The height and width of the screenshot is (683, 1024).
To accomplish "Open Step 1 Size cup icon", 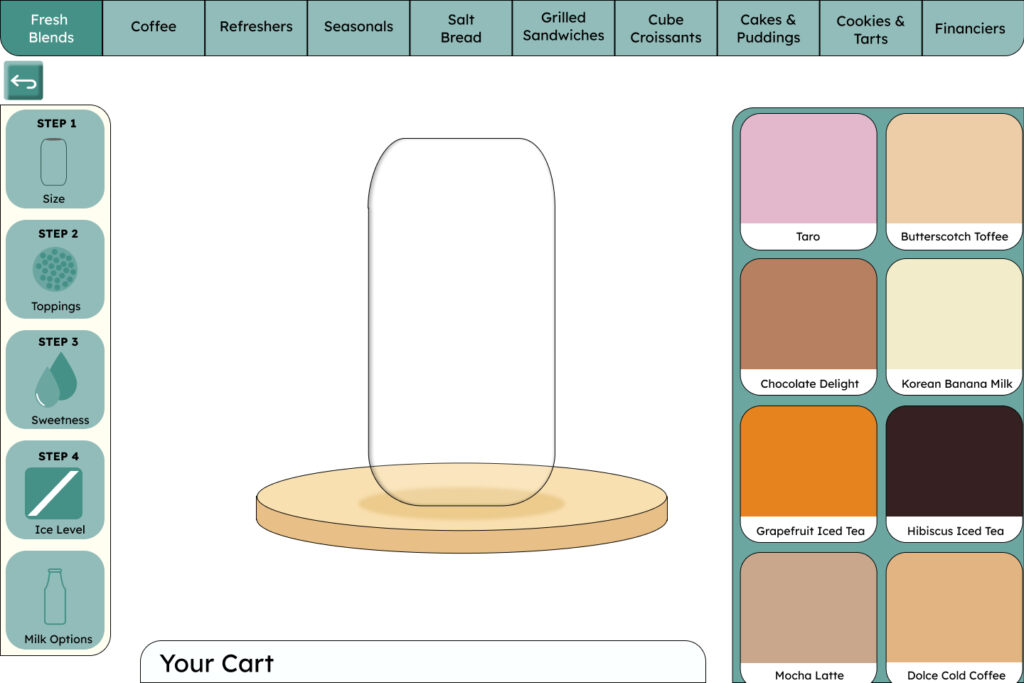I will click(54, 161).
